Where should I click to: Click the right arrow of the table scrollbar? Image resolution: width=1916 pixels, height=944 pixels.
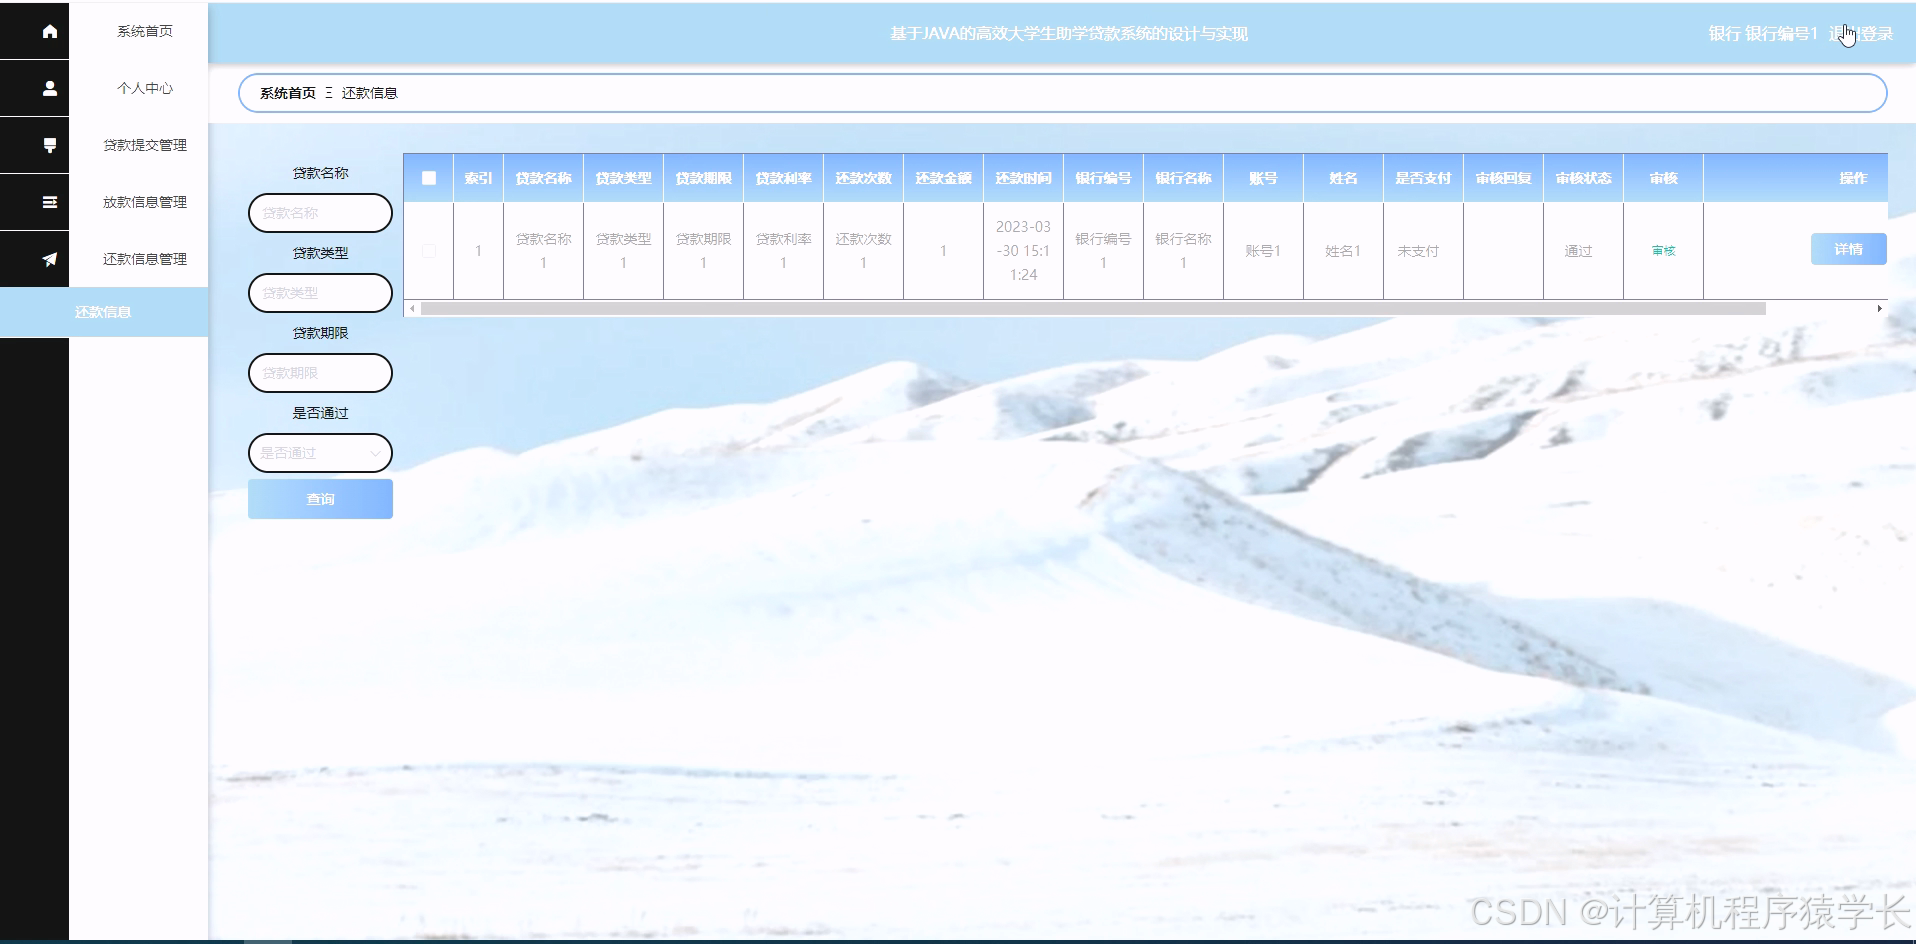pos(1880,309)
